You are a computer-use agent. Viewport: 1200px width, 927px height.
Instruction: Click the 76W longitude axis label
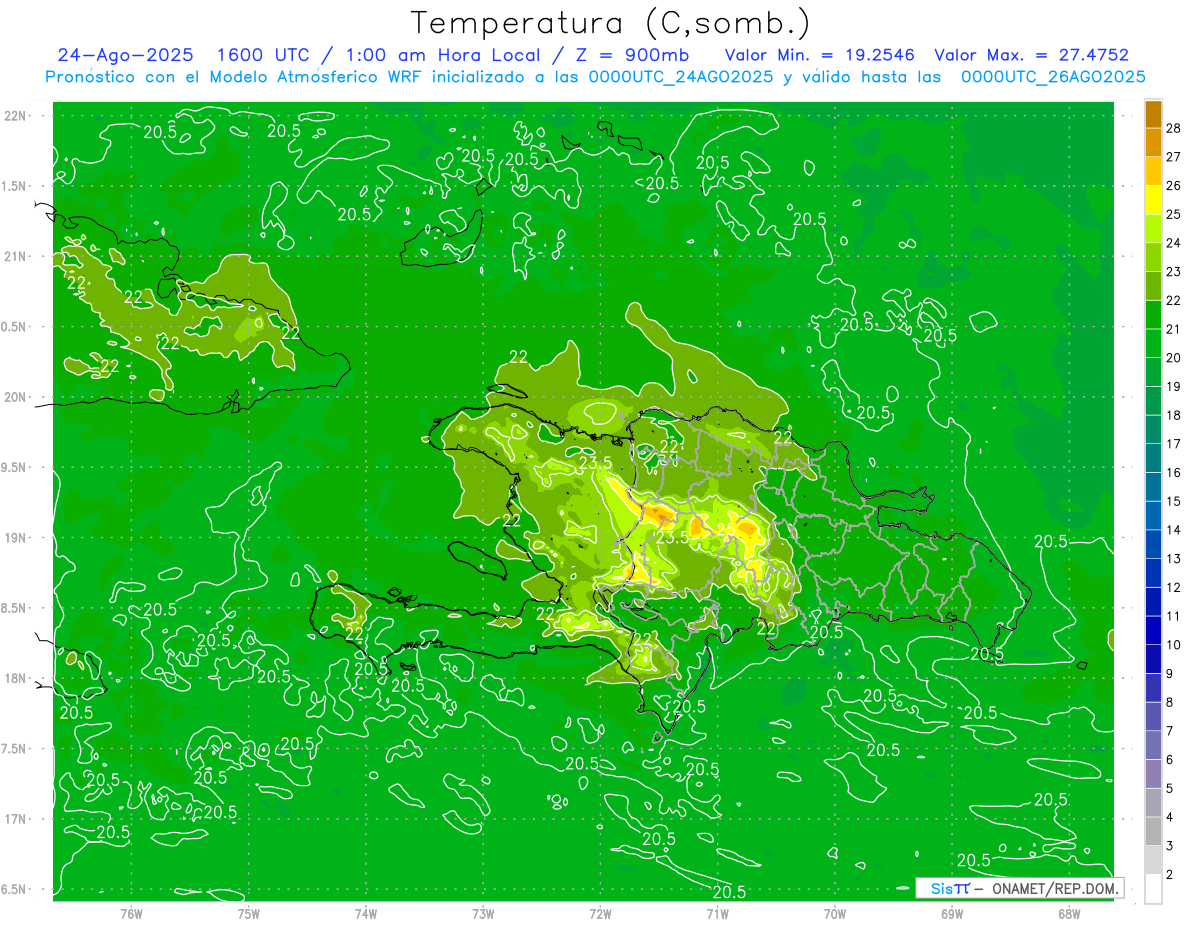[x=131, y=913]
